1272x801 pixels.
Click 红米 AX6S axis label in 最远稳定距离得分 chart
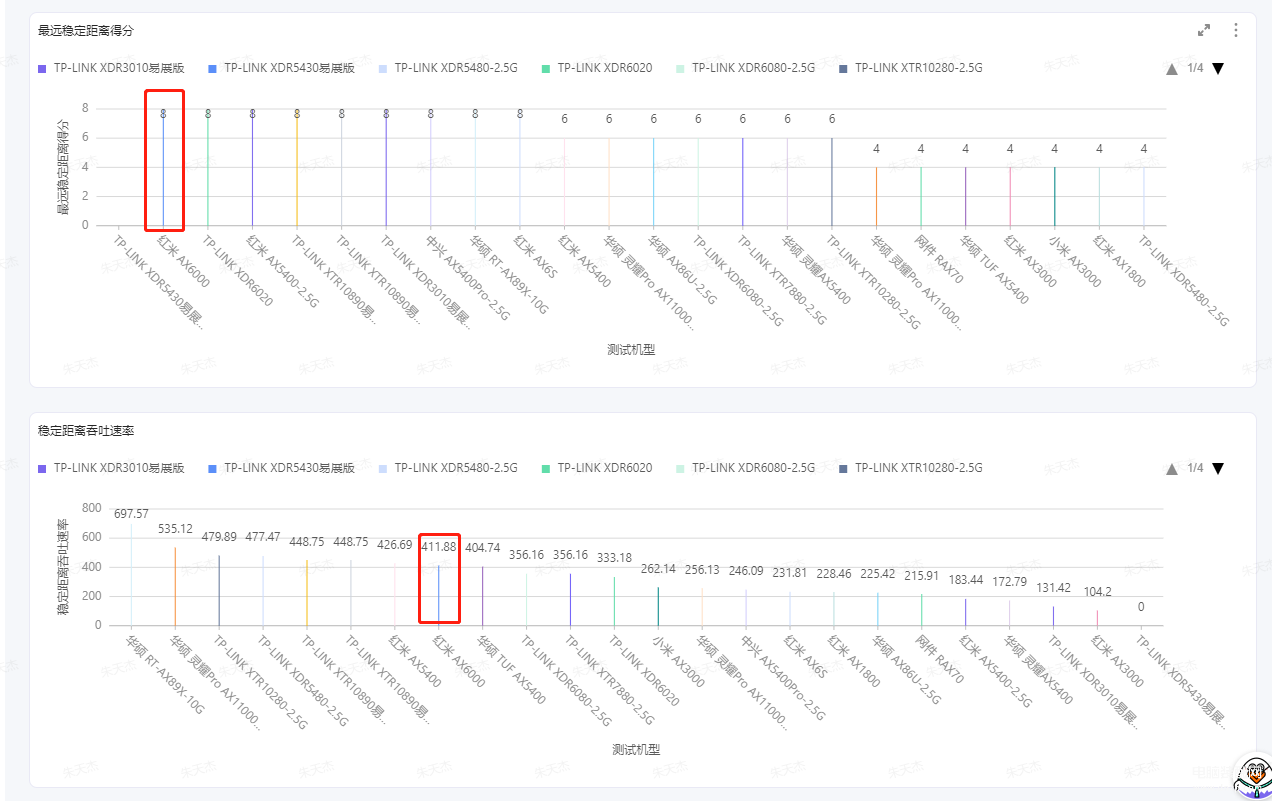pos(535,256)
